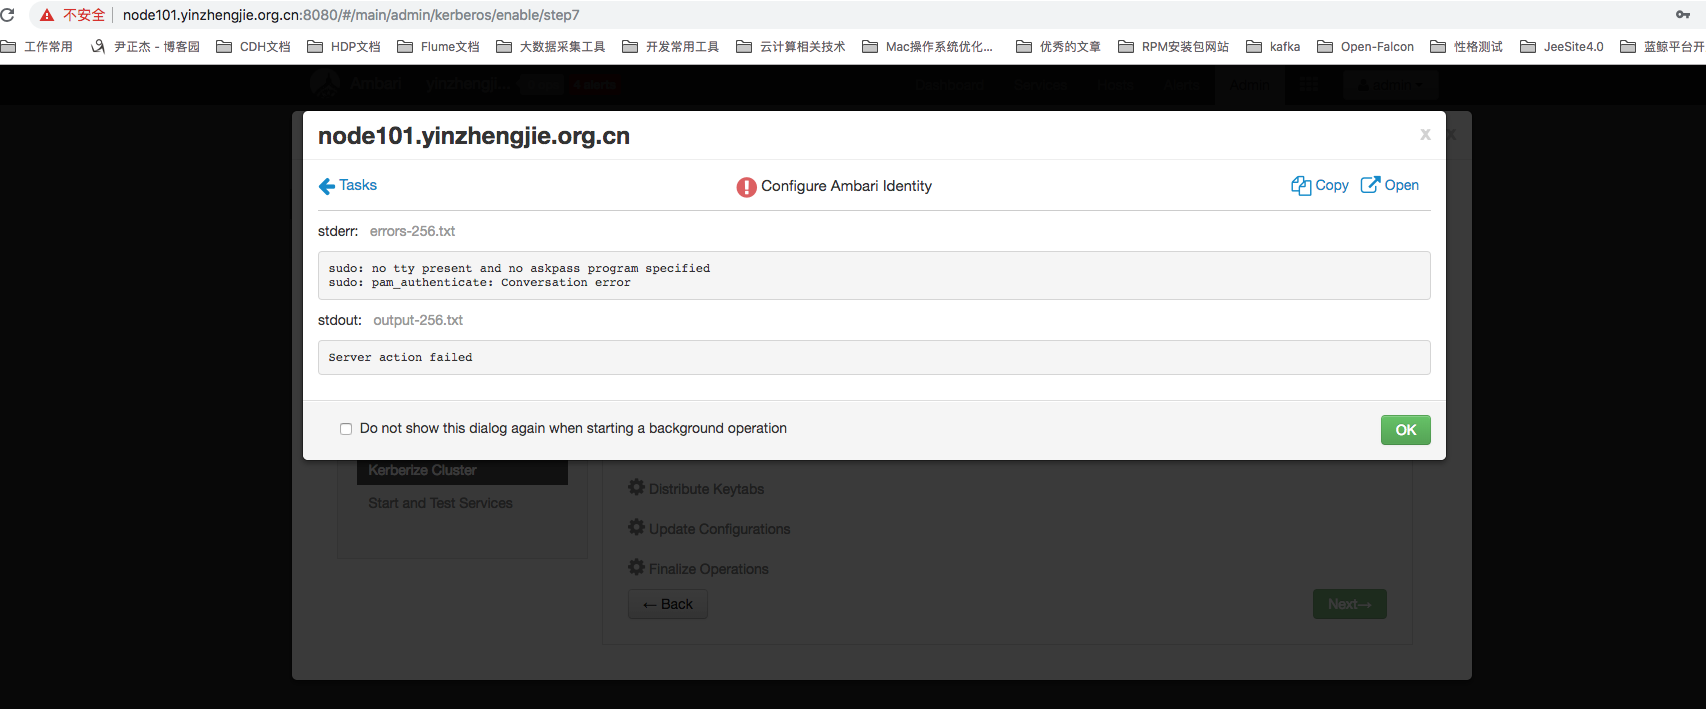The height and width of the screenshot is (709, 1706).
Task: Open the 尹正杰 - 博客园 bookmark
Action: 145,47
